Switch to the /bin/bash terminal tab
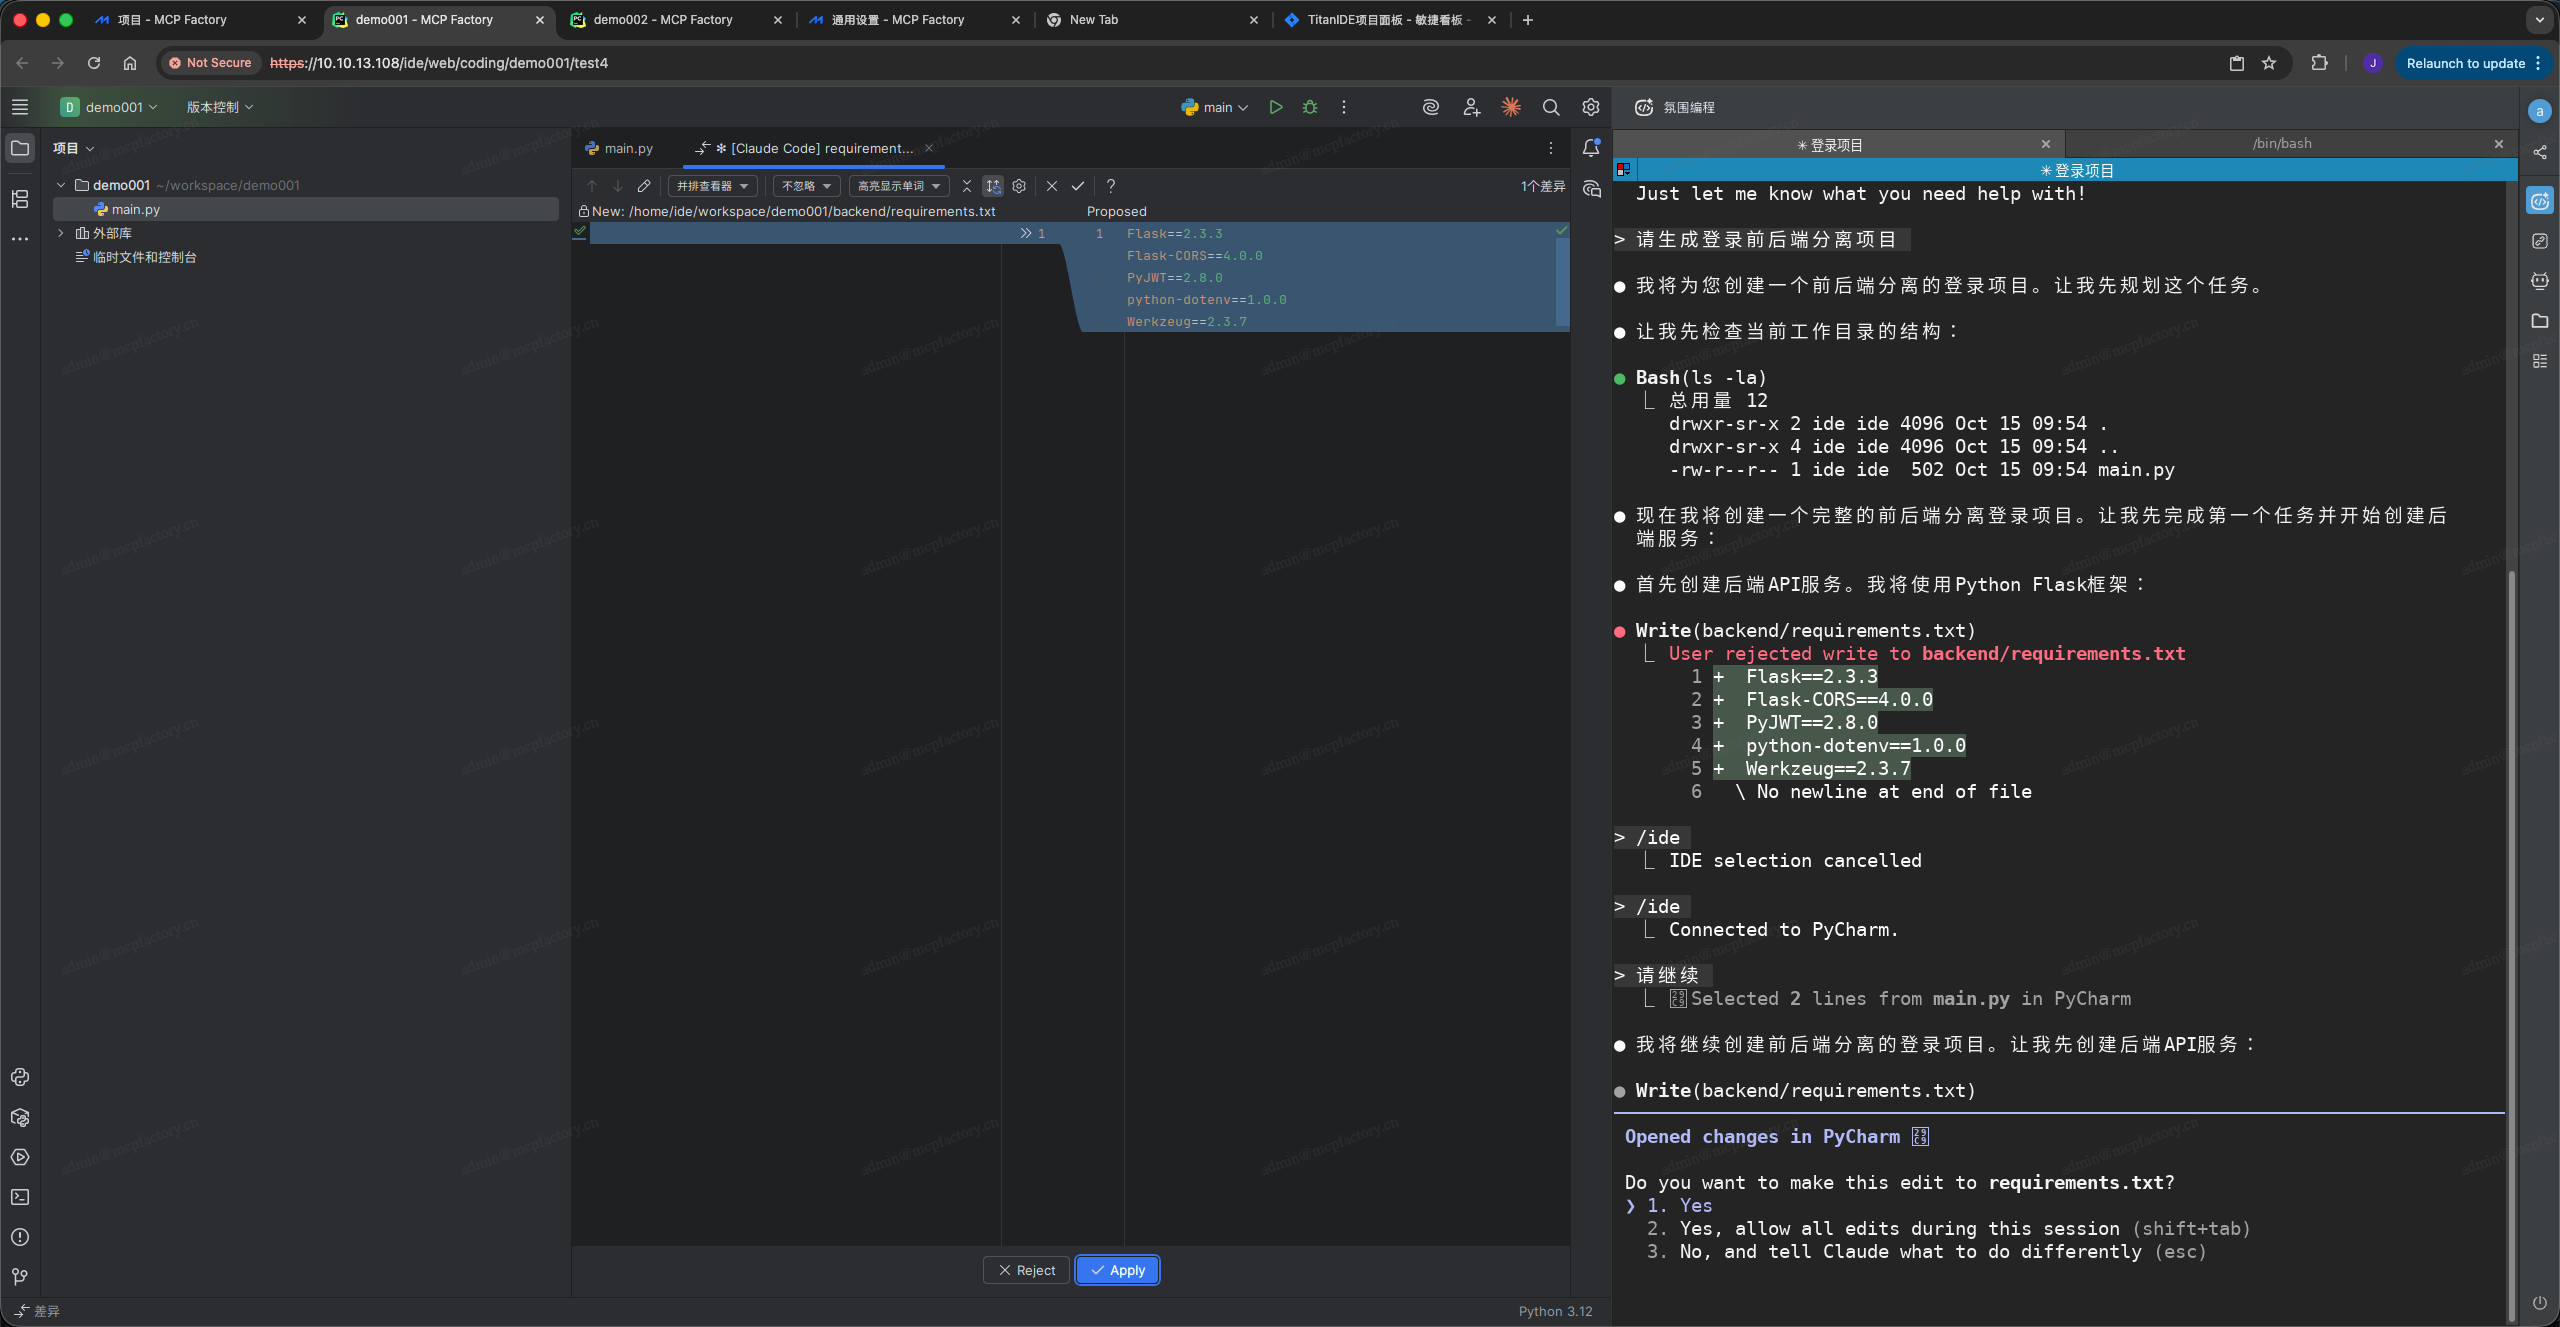Screen dimensions: 2560x1327 pos(2281,144)
